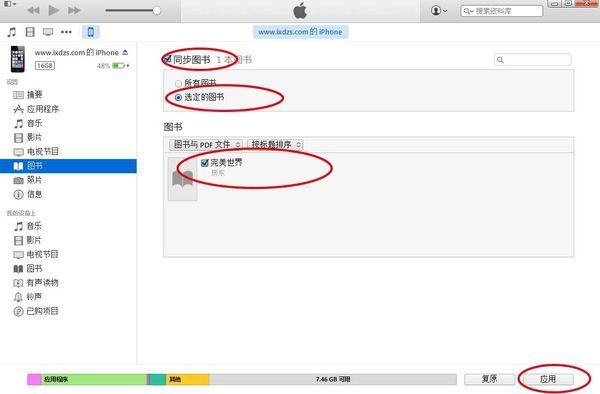600x394 pixels.
Task: Adjust the volume slider knob
Action: 157,10
